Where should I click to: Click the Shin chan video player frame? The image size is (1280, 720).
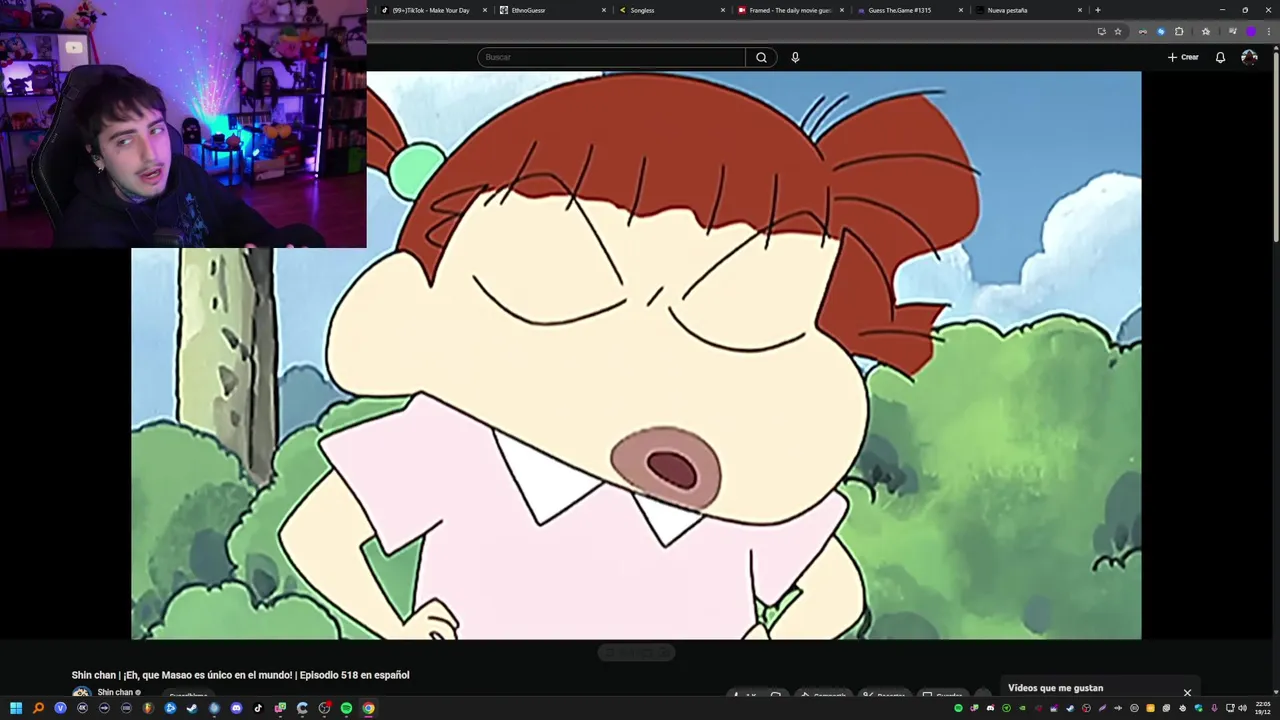point(636,355)
